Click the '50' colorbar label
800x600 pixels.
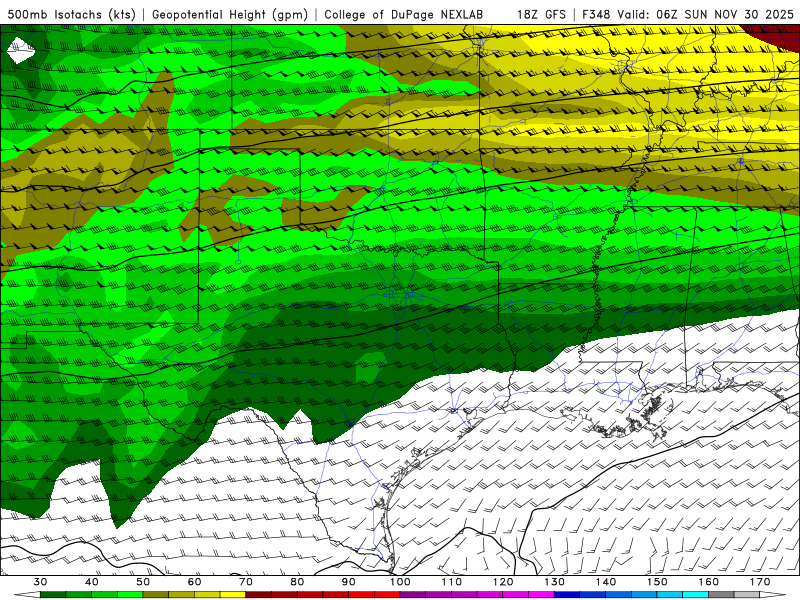(x=143, y=582)
